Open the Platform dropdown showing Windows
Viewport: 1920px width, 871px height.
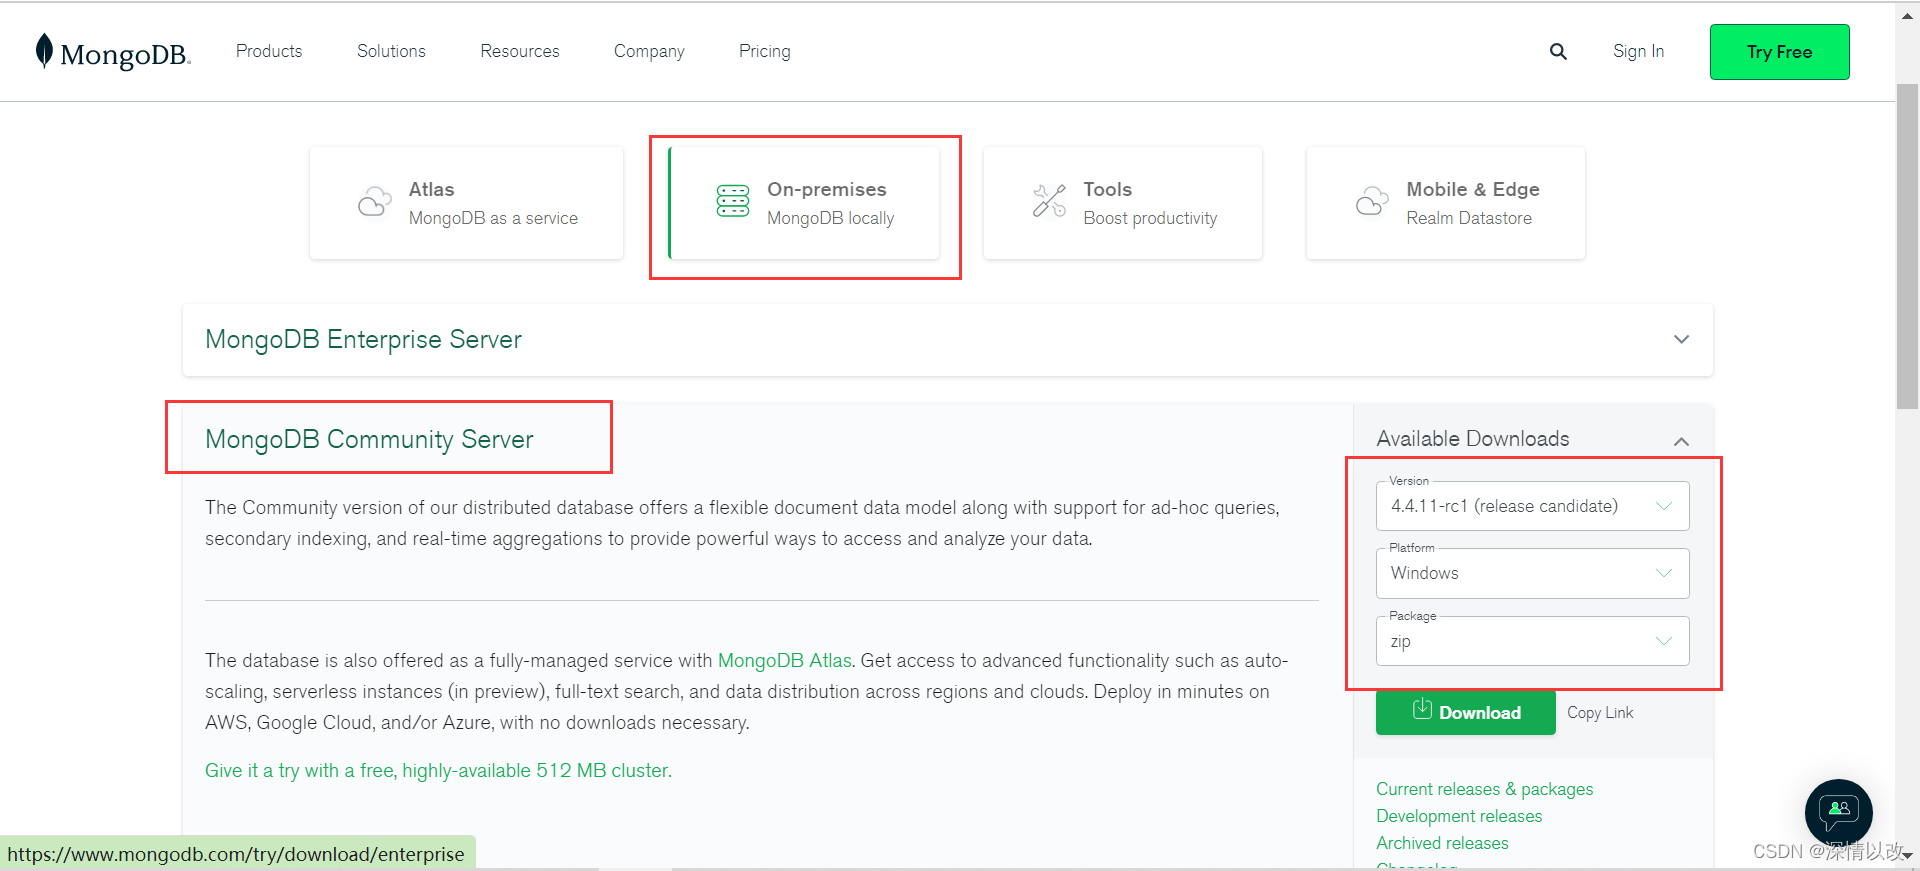click(1533, 573)
